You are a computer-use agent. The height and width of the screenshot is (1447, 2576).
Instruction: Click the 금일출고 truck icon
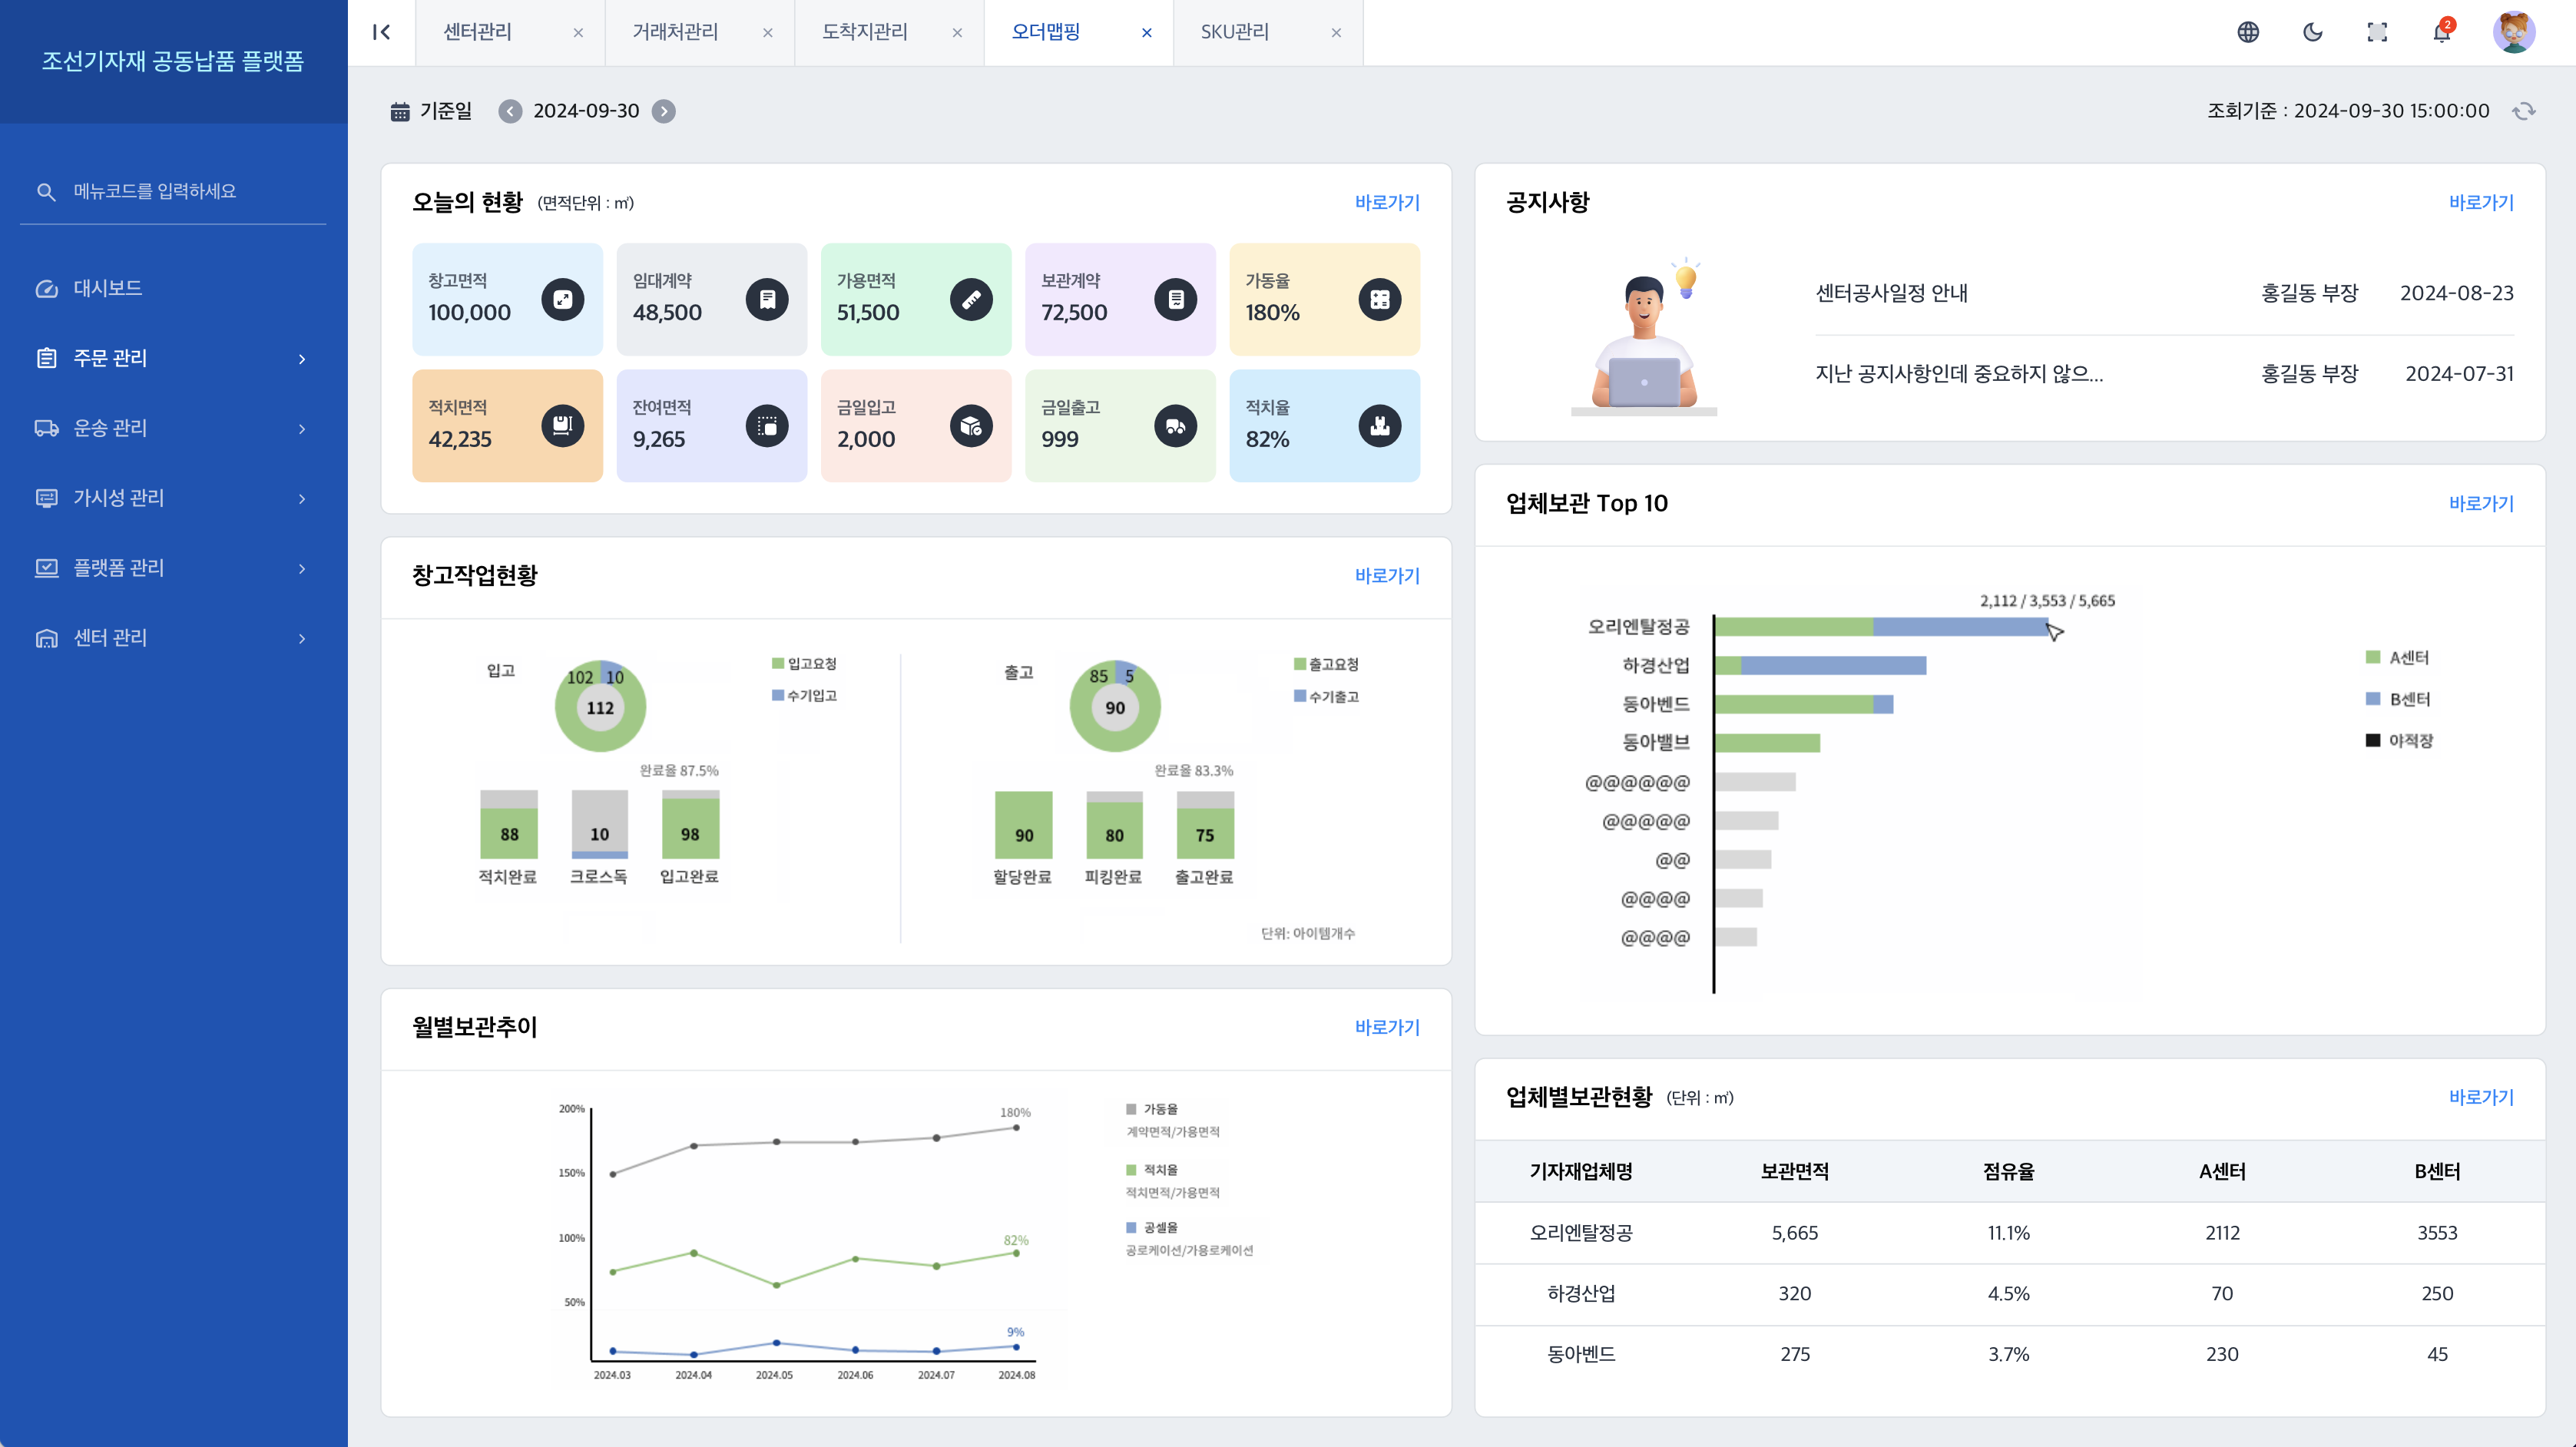(x=1175, y=426)
